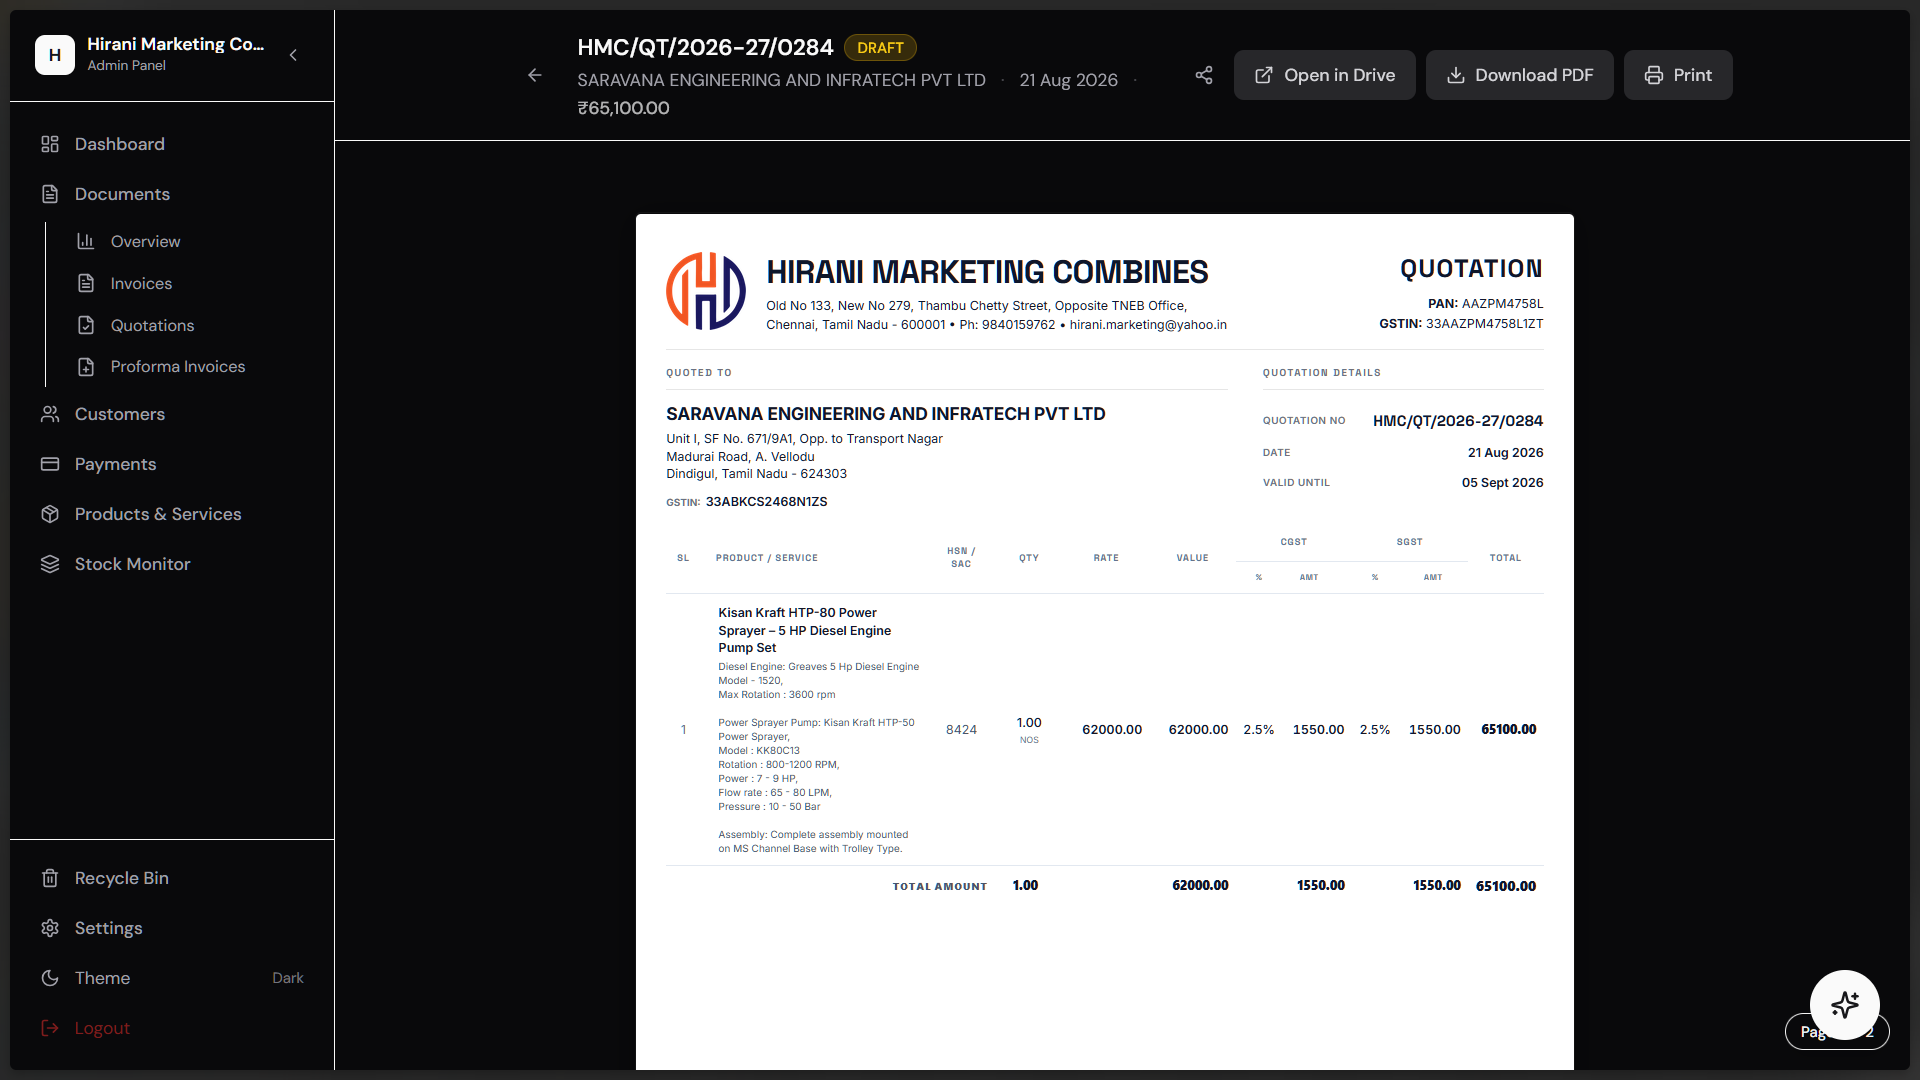Click the HSN code 8424

click(x=961, y=730)
